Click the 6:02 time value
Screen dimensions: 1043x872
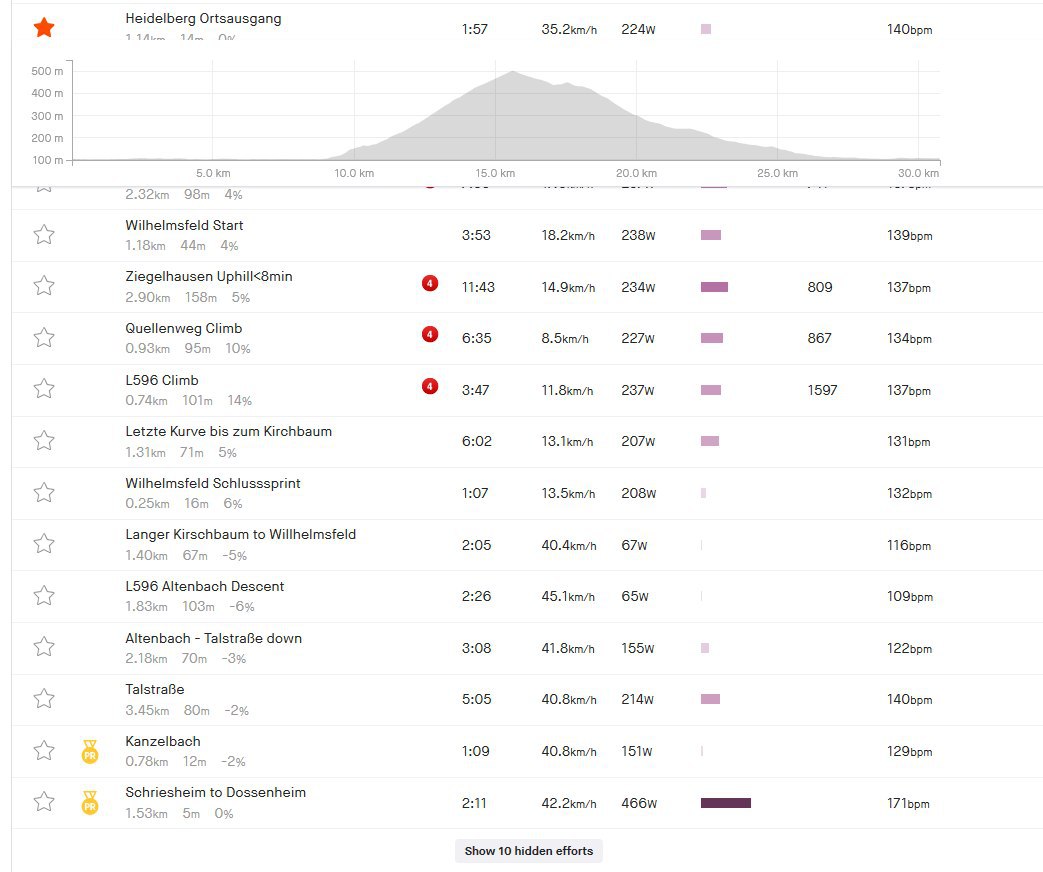point(476,441)
